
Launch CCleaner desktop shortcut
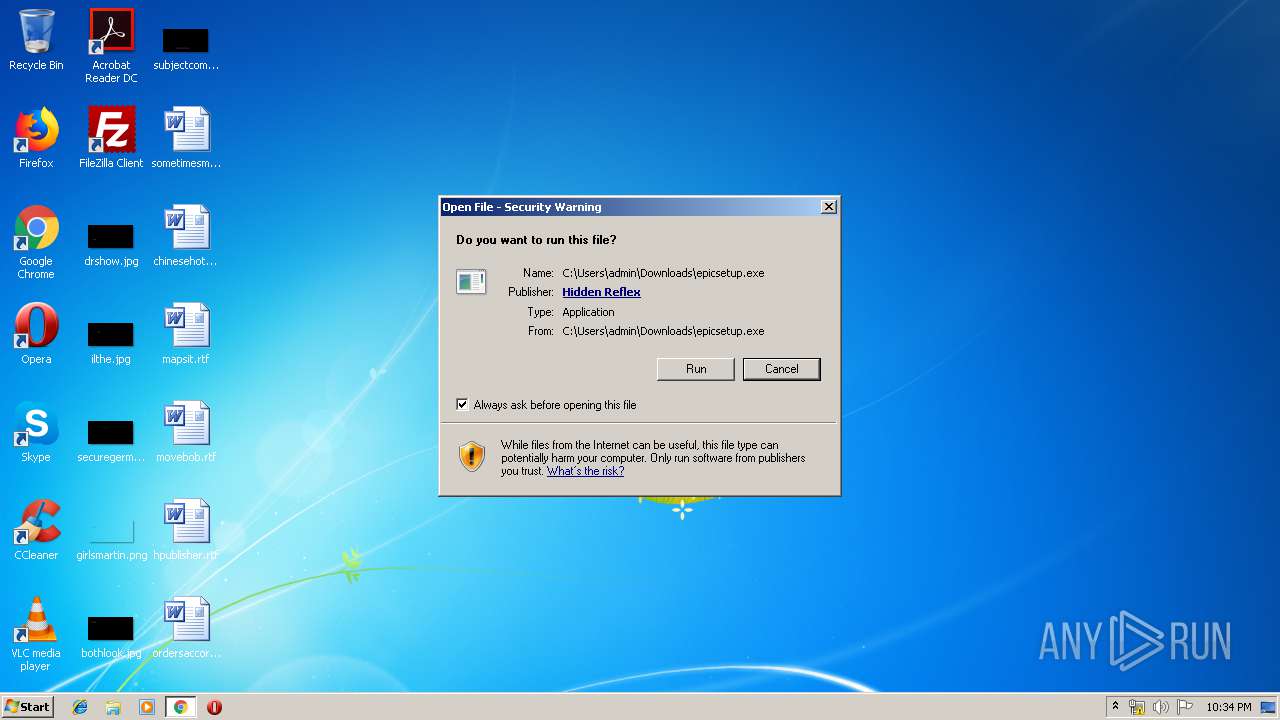(36, 530)
